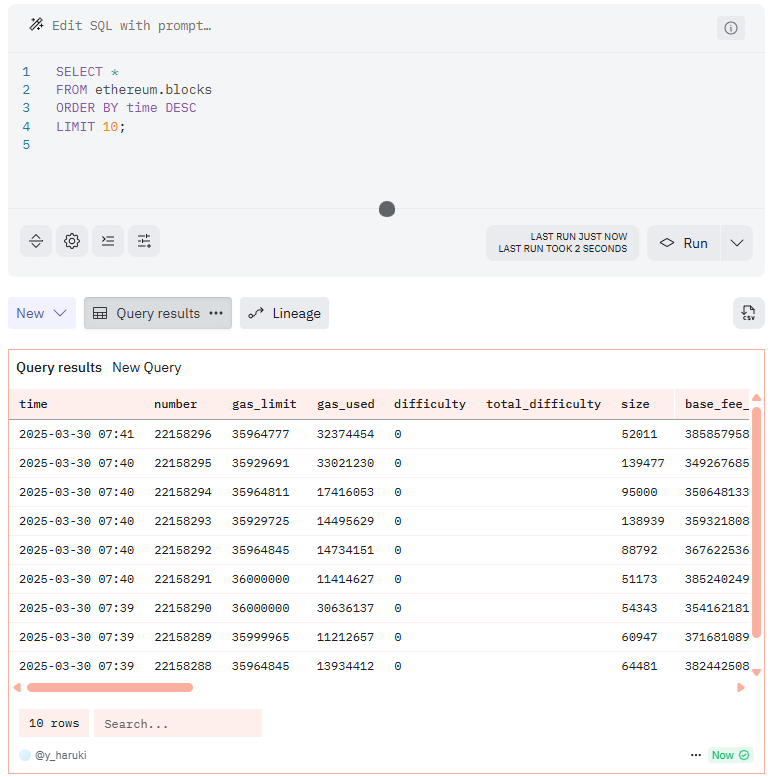Screen dimensions: 771x777
Task: Select the Query results tab
Action: click(x=158, y=313)
